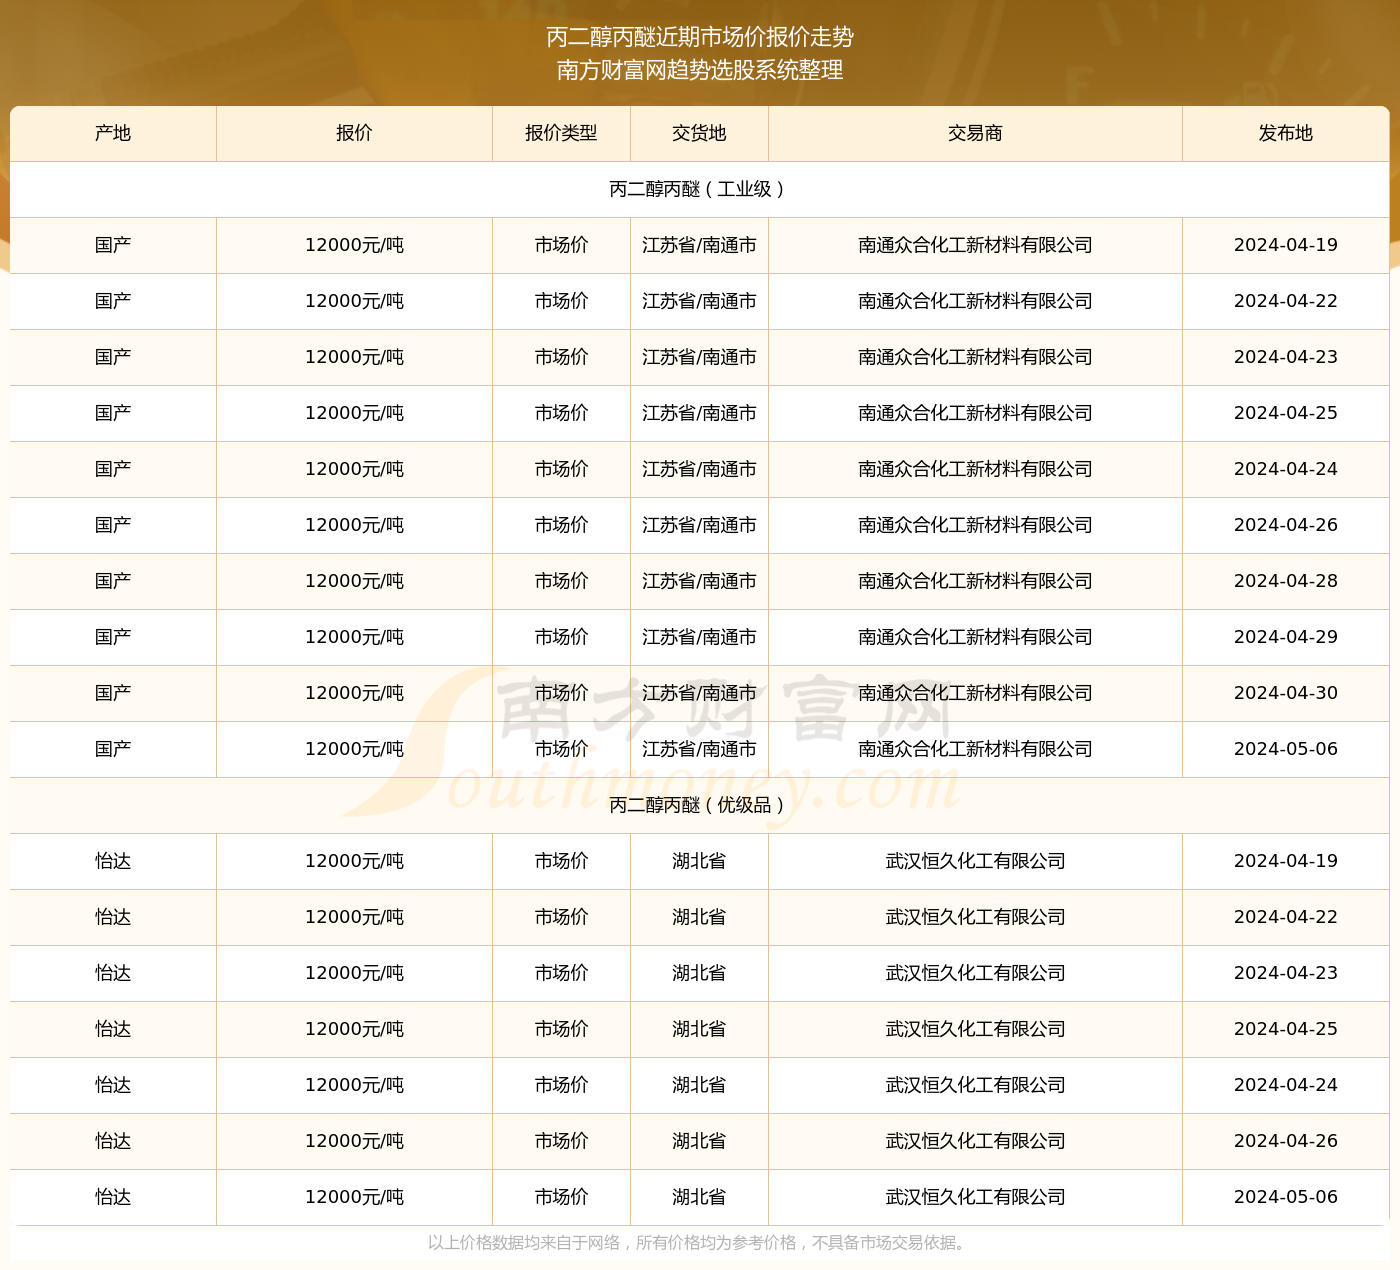Click 江苏省/南通市 in the 2024-04-30 row
This screenshot has height=1270, width=1400.
pos(699,693)
